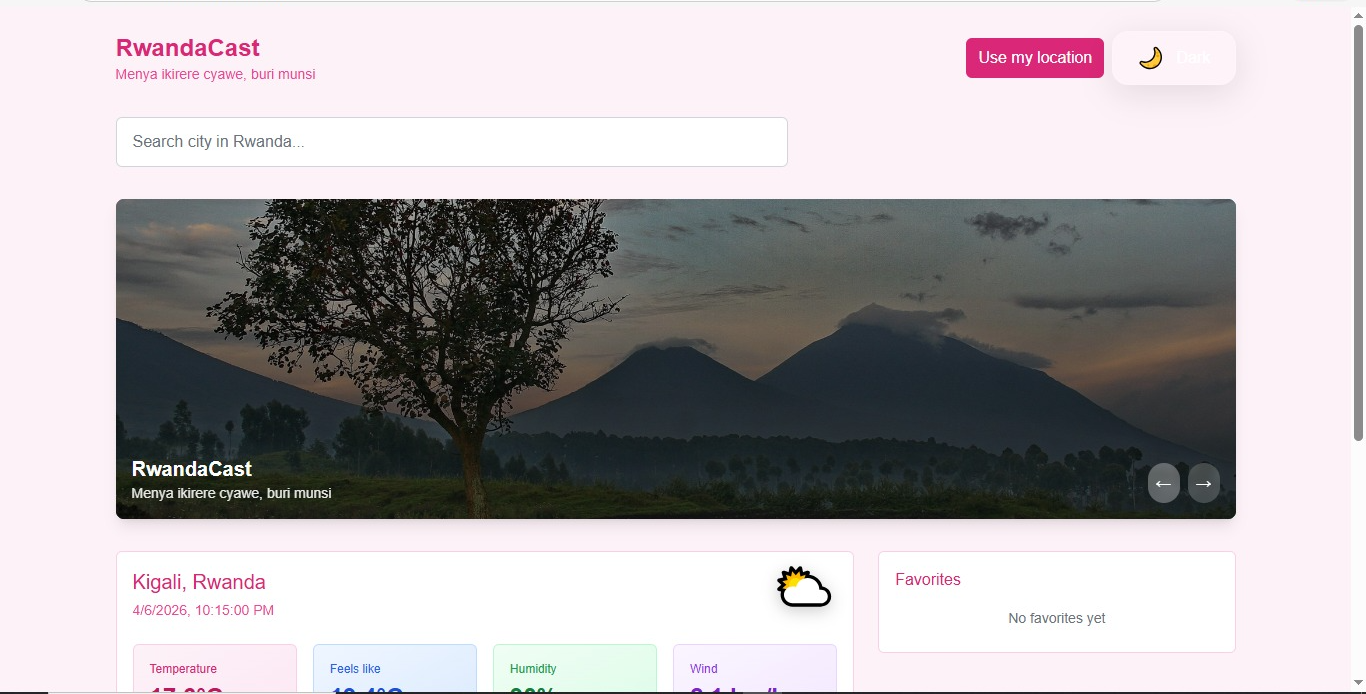Toggle the Dark theme switch
The height and width of the screenshot is (694, 1366).
[1174, 58]
